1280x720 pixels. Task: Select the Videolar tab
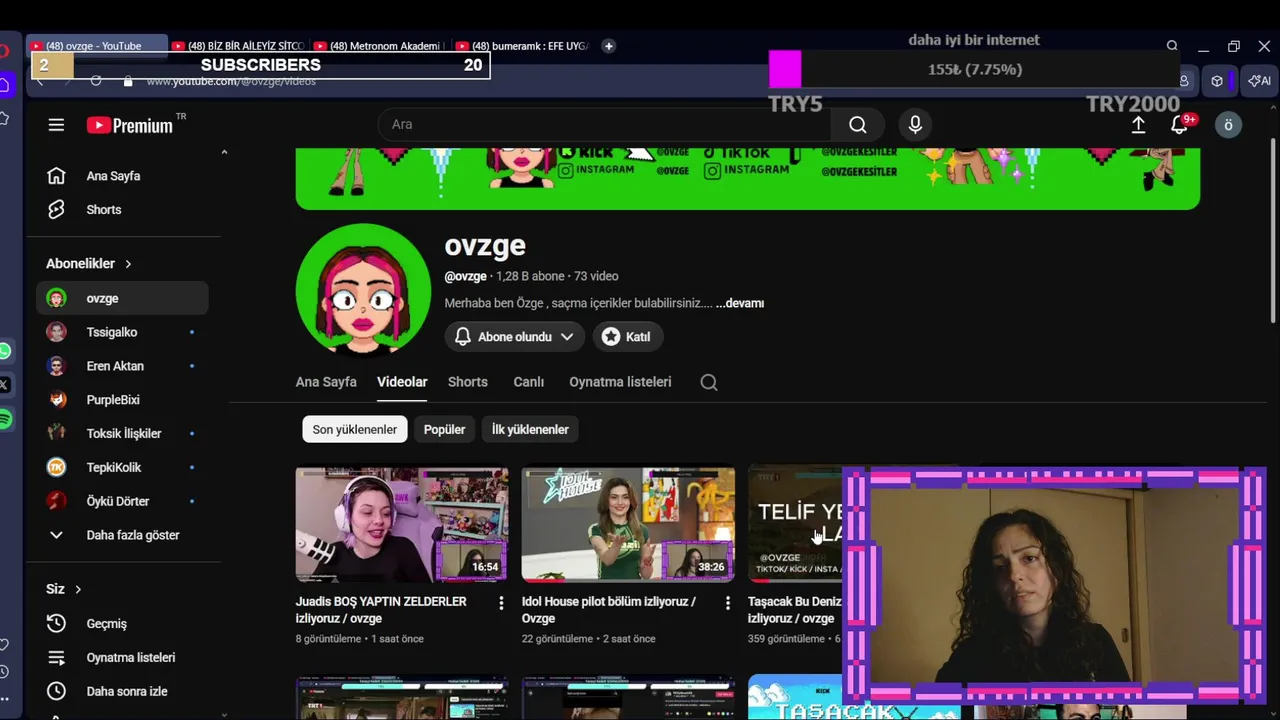[x=402, y=382]
